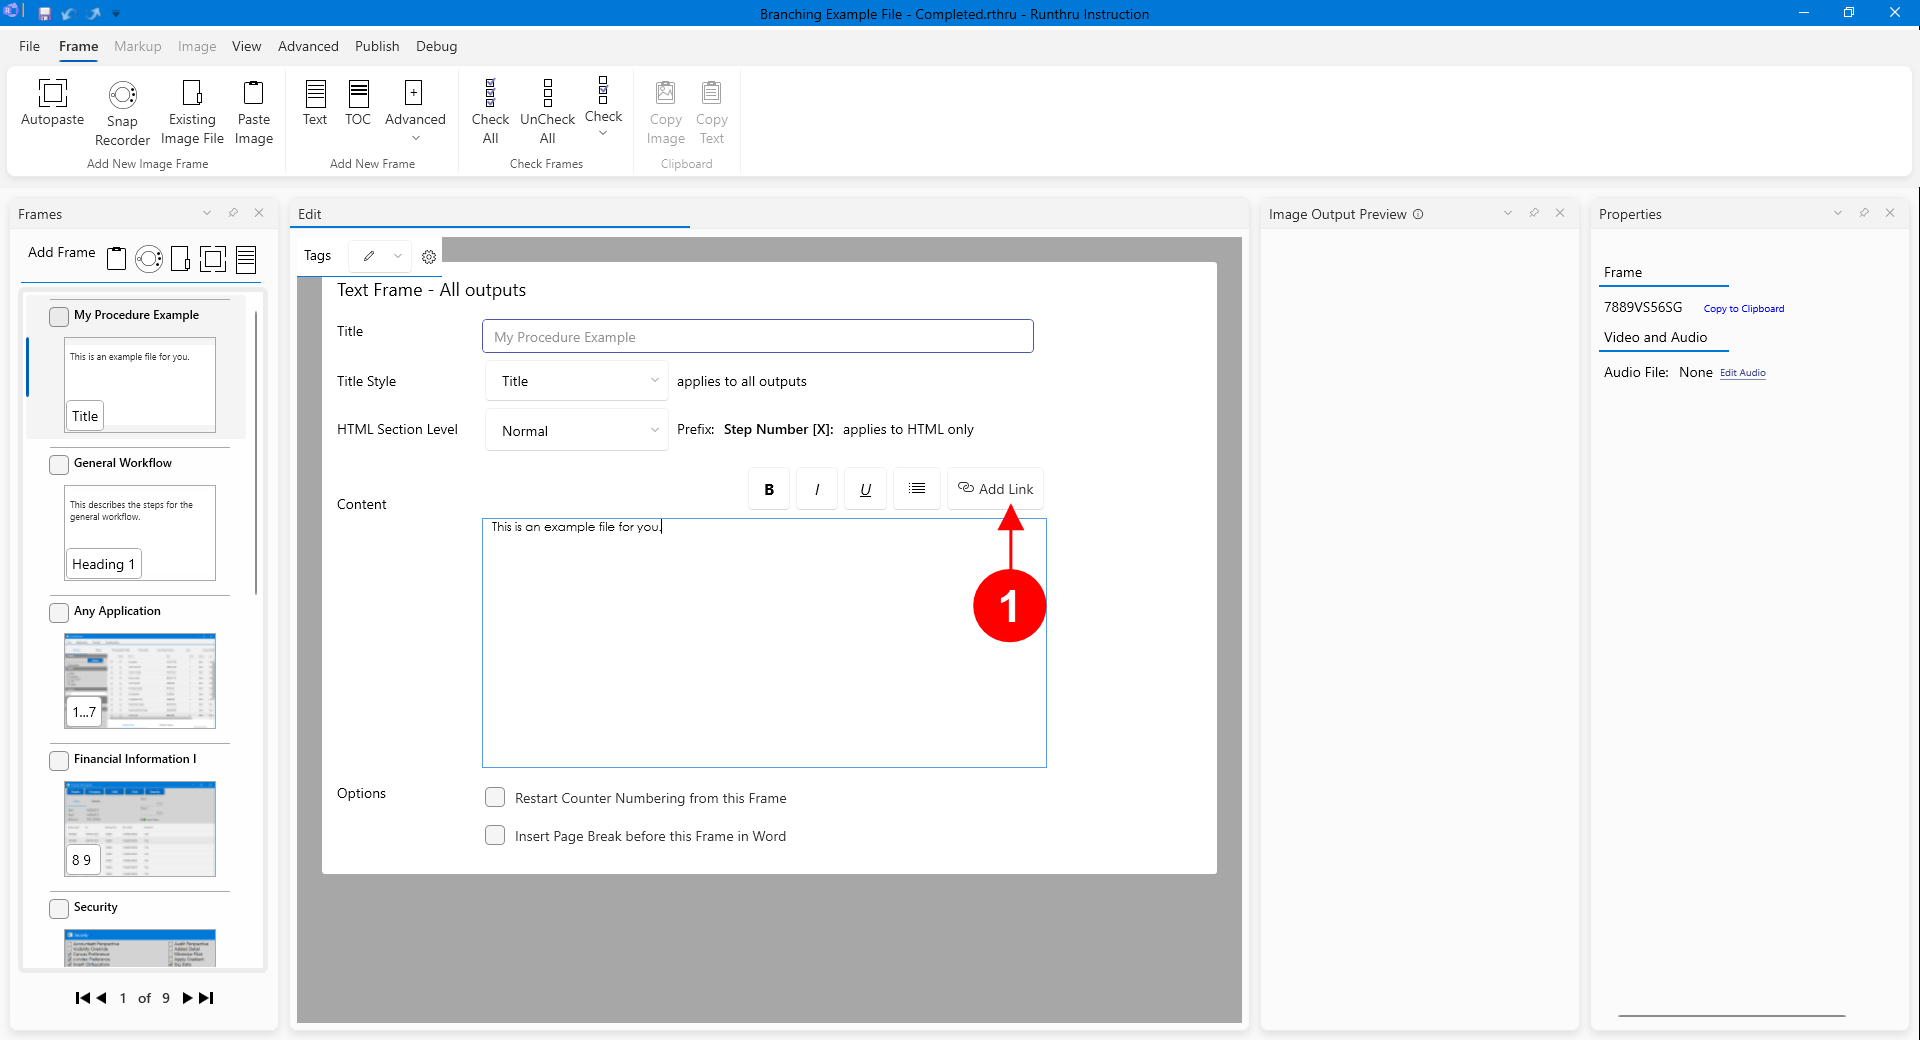This screenshot has width=1920, height=1040.
Task: Select the Any Application frame thumbnail
Action: (140, 680)
